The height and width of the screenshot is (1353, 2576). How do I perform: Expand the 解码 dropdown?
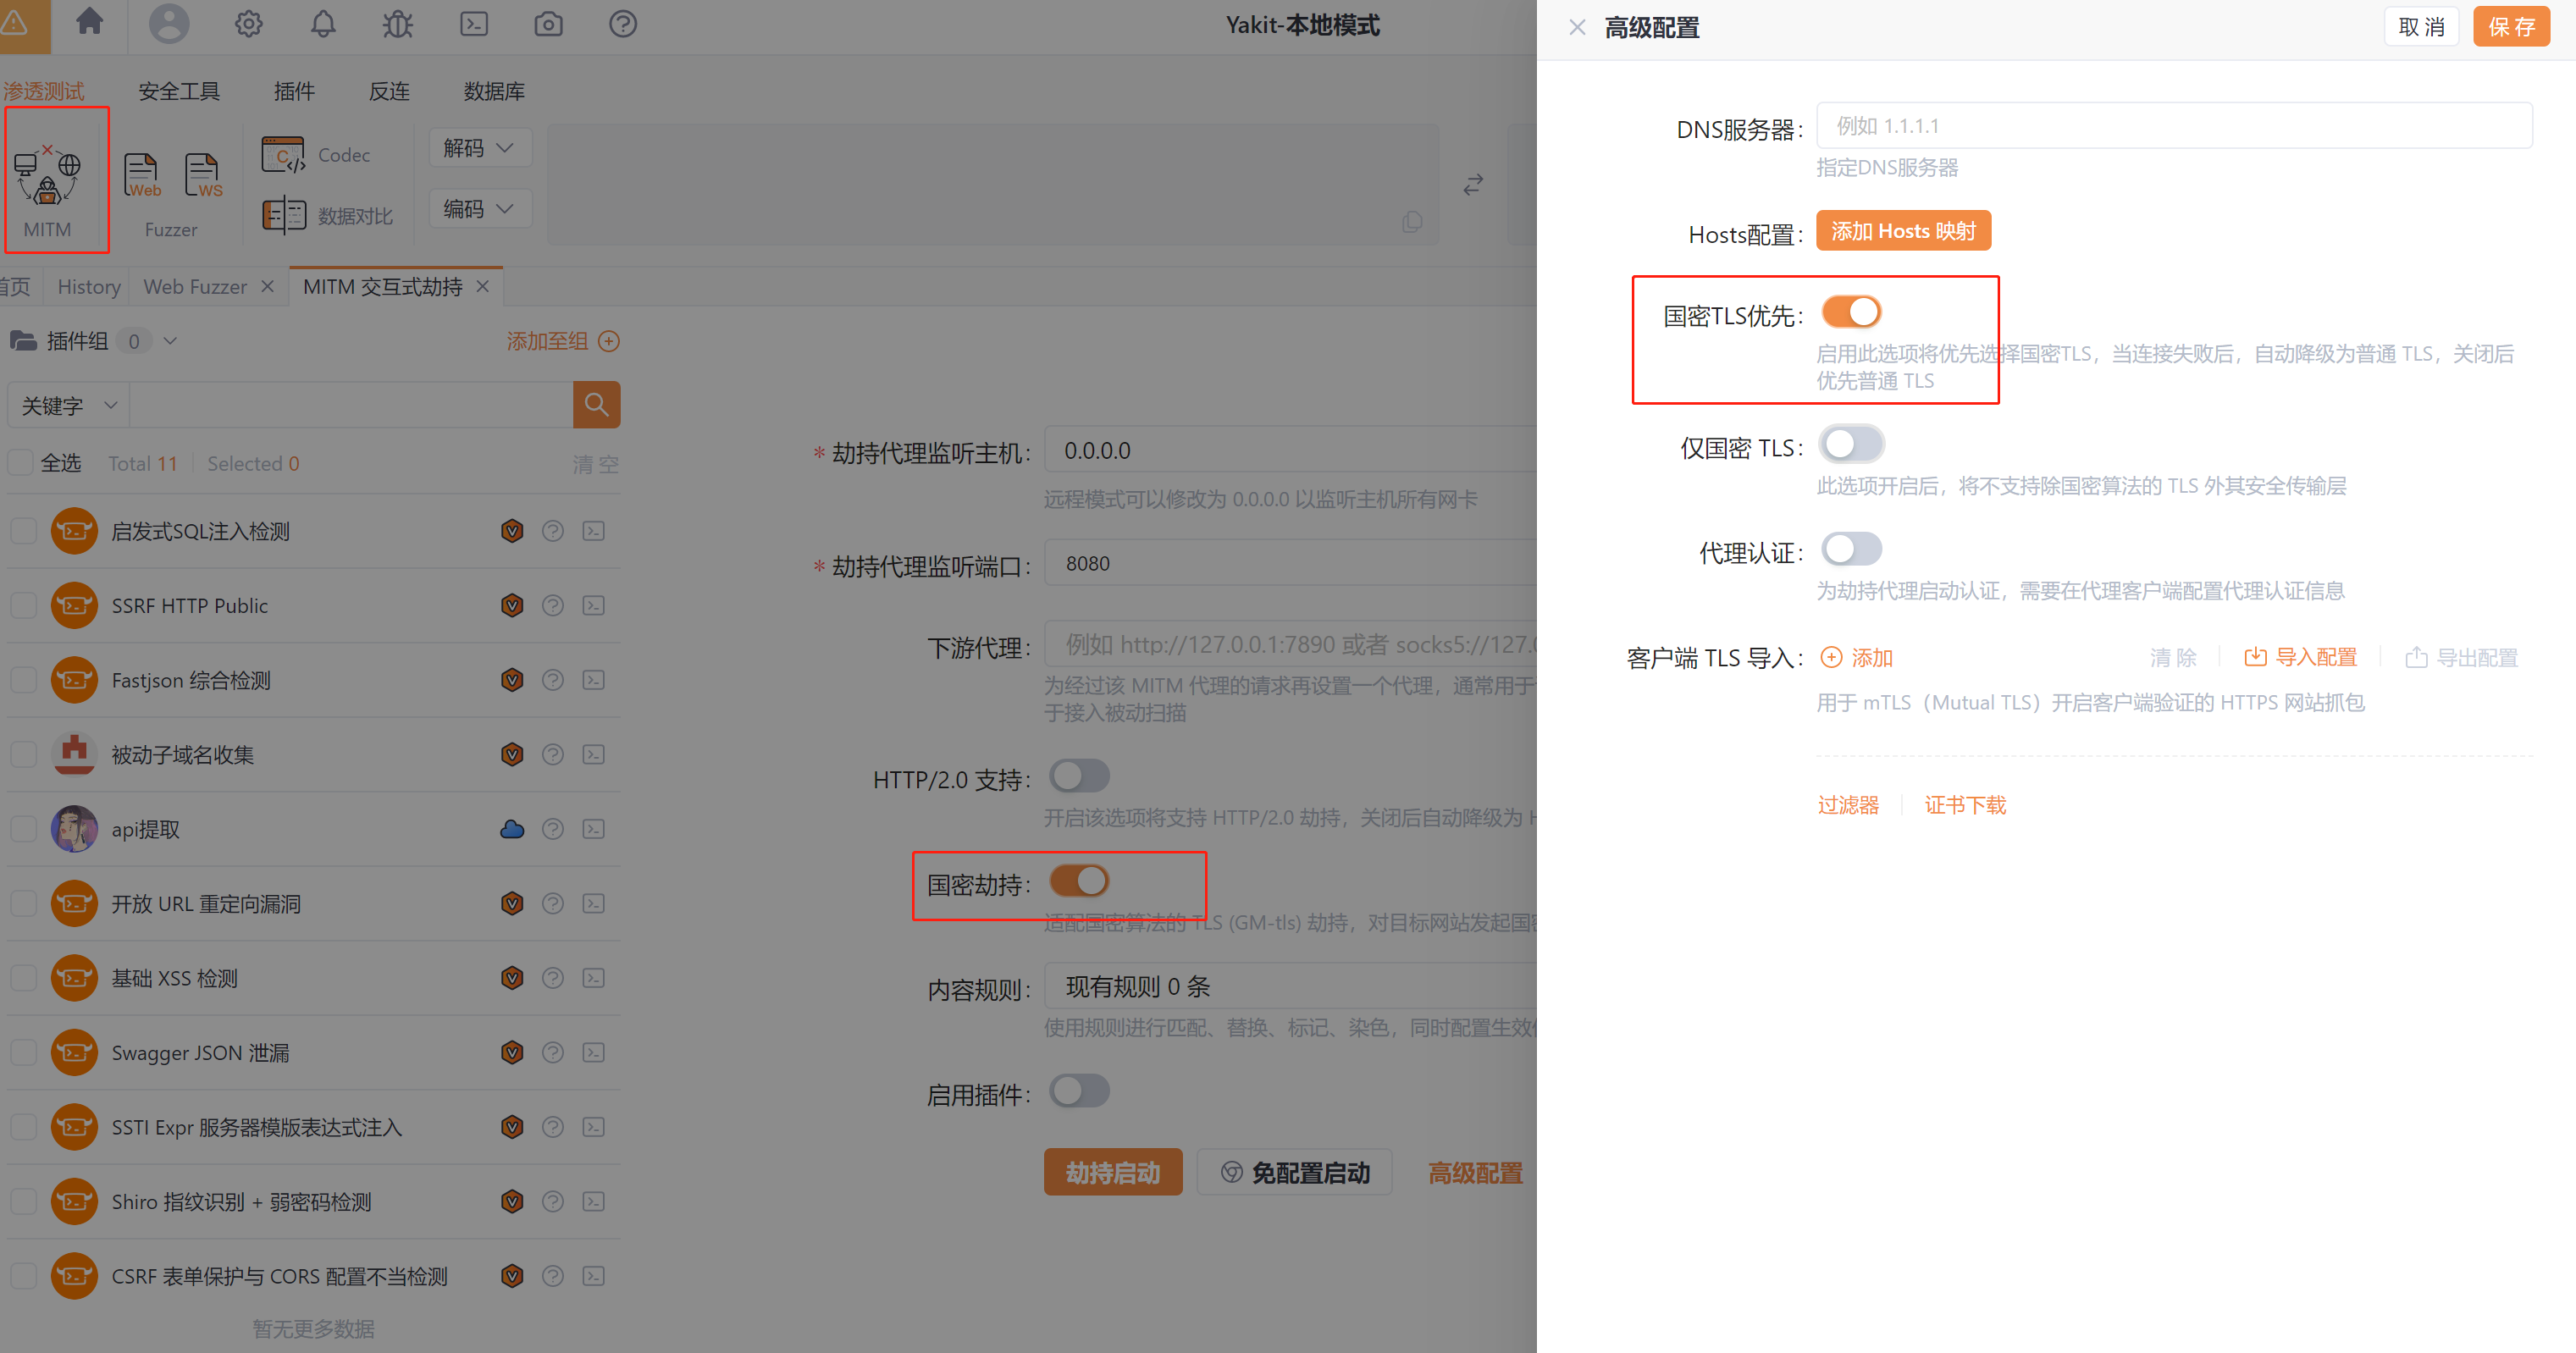coord(480,148)
